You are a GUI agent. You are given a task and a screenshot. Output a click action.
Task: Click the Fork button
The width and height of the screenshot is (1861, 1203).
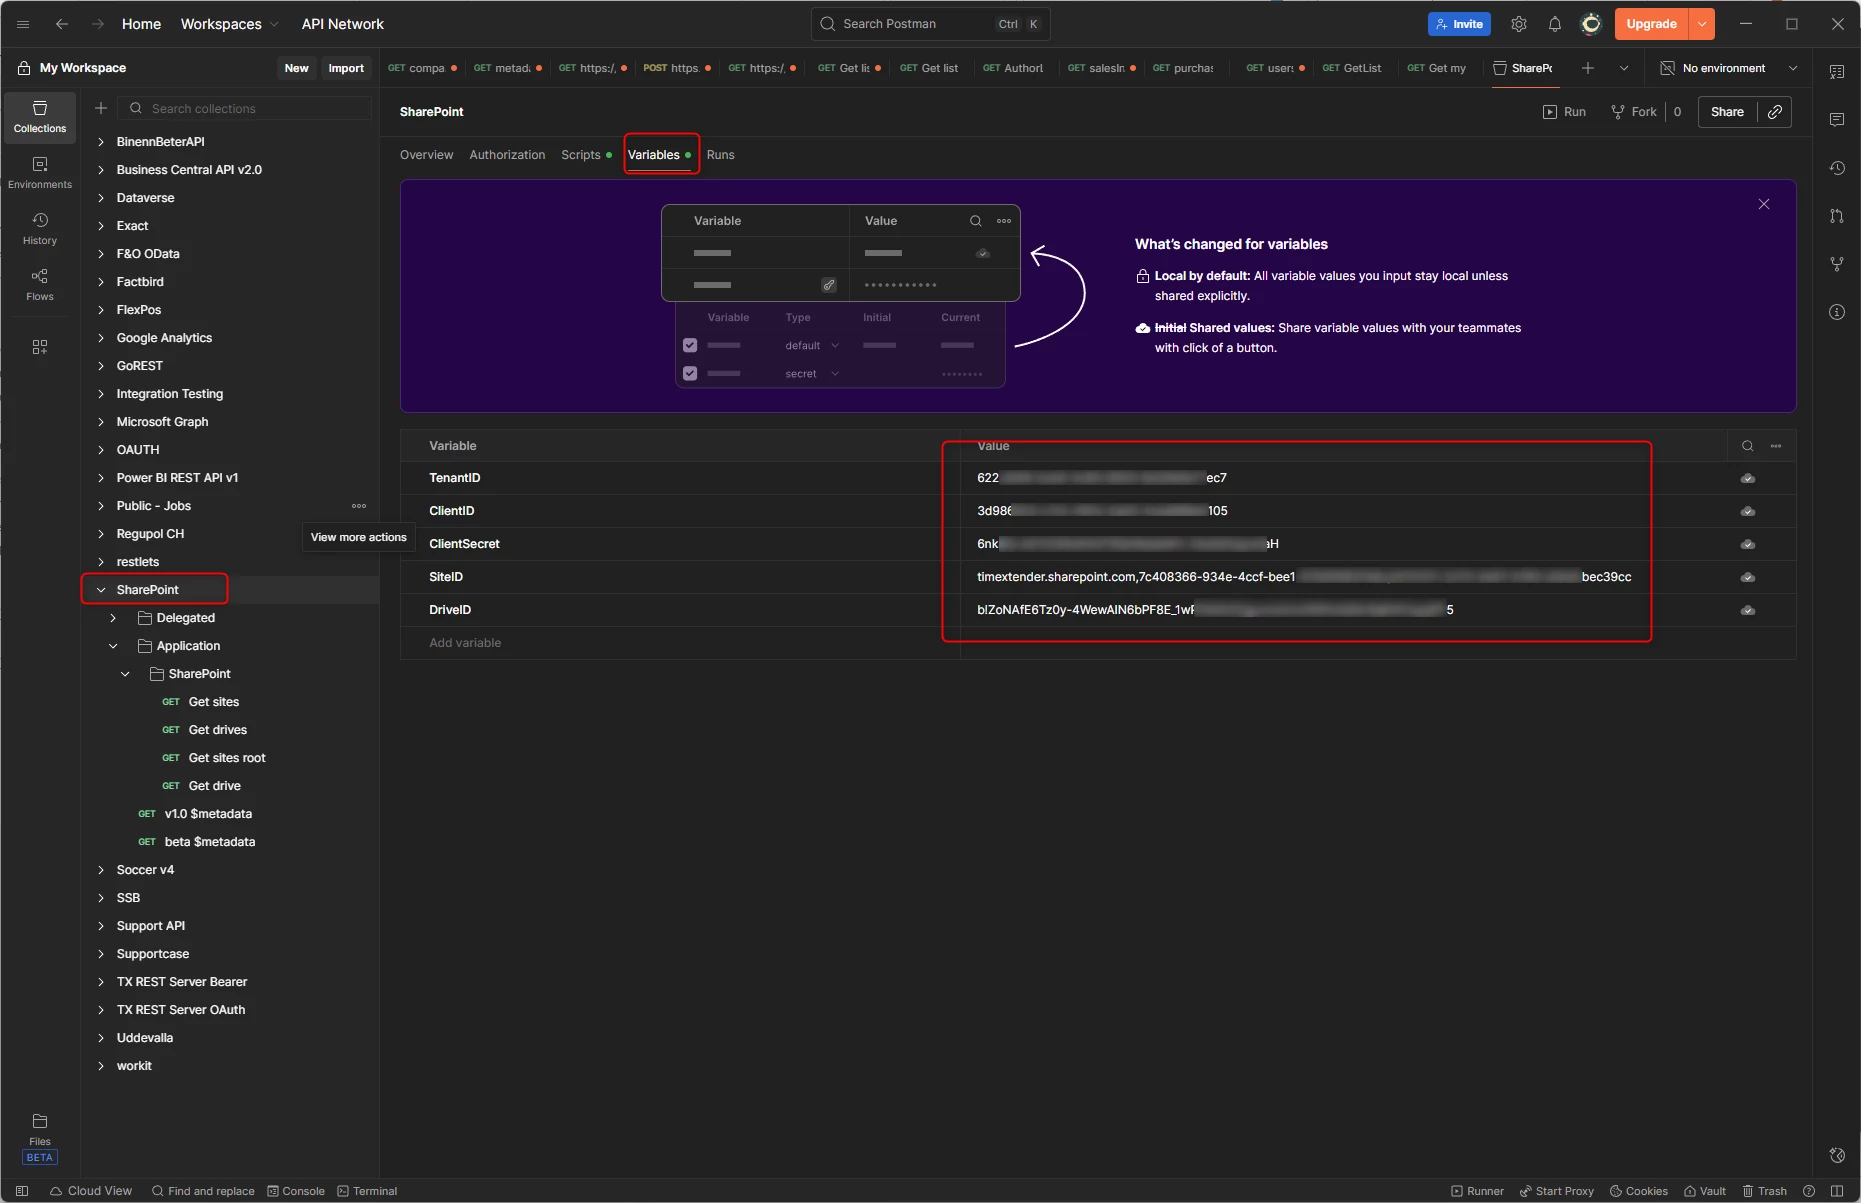point(1634,112)
